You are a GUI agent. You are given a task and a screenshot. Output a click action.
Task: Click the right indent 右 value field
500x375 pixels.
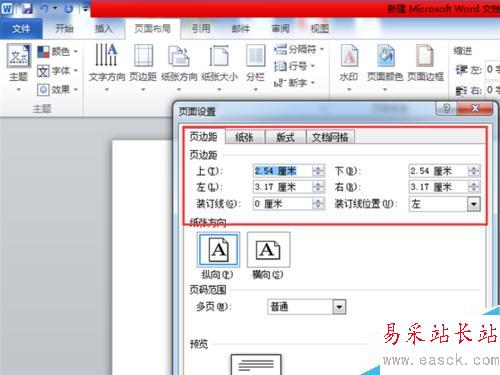click(493, 90)
